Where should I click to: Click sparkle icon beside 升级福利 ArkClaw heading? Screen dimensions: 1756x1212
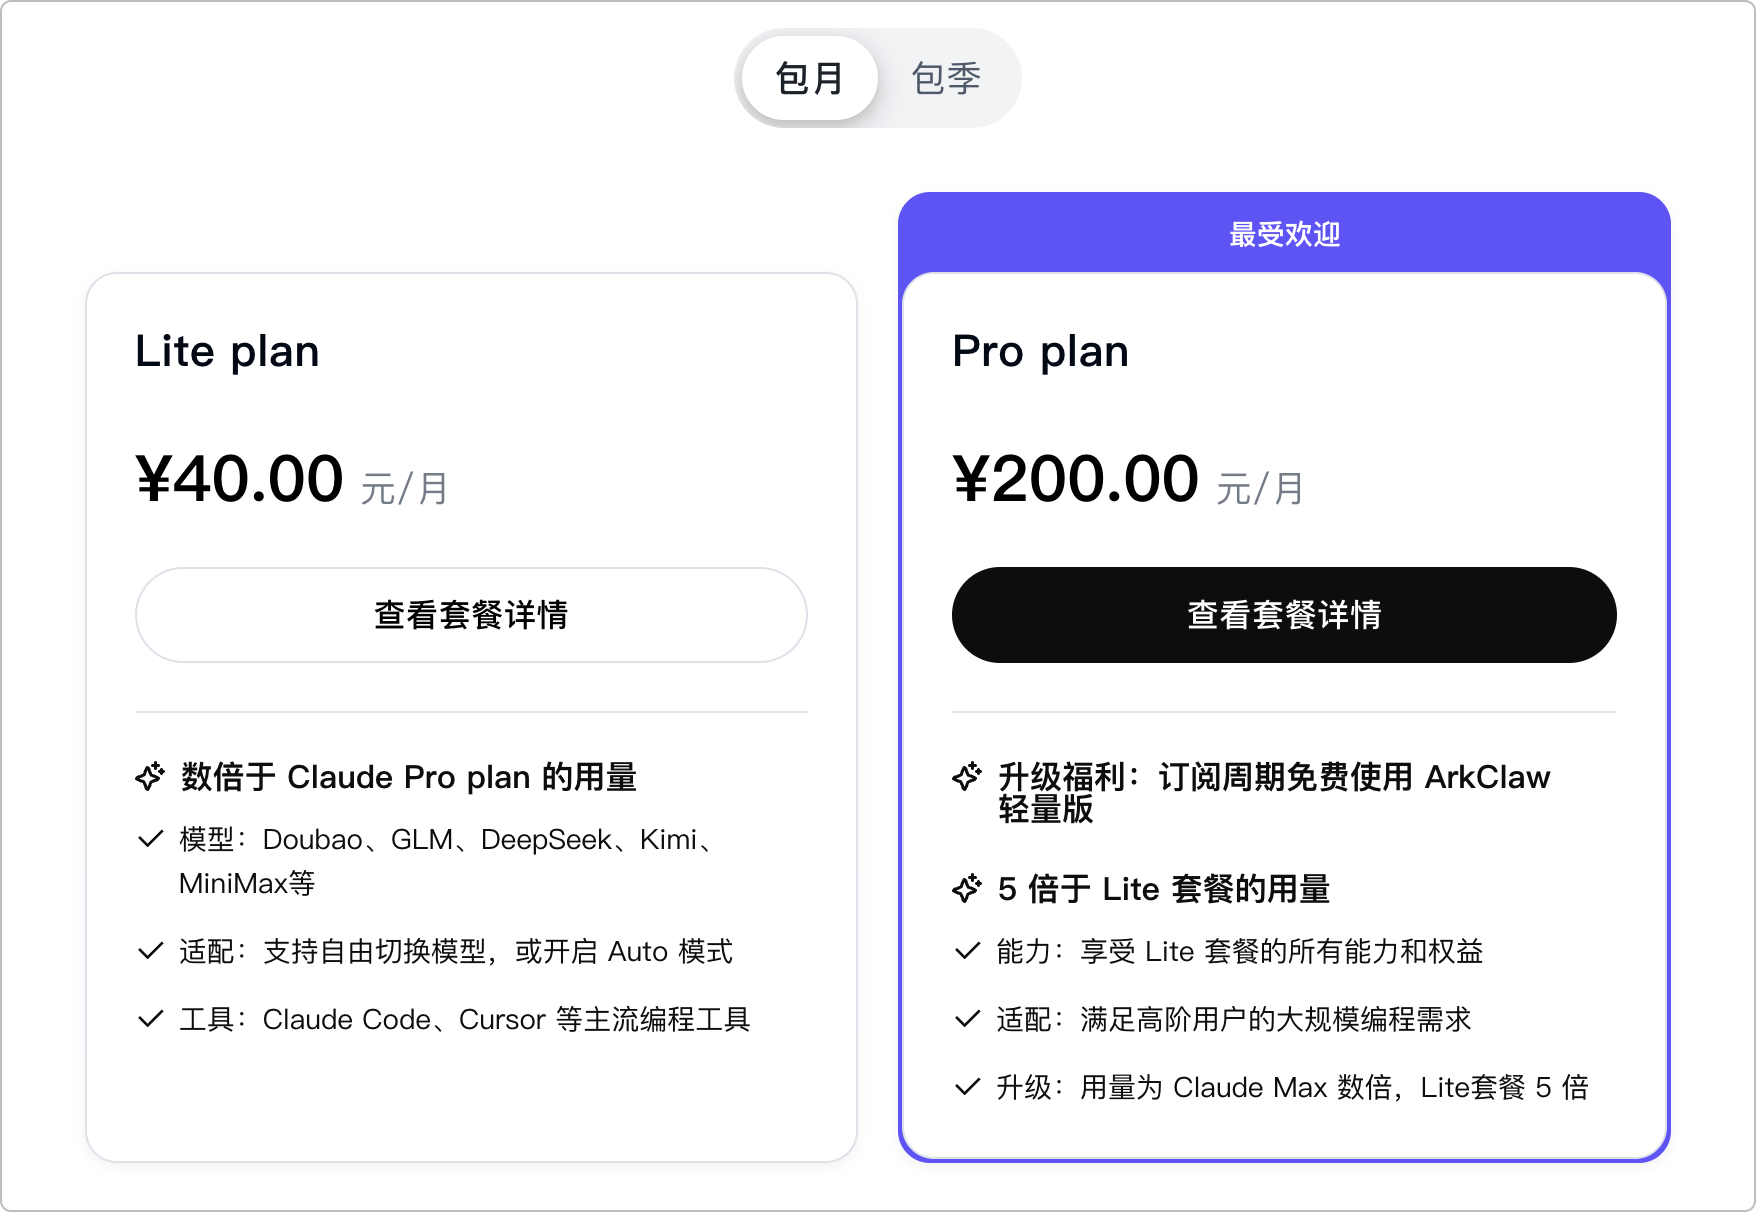point(967,777)
